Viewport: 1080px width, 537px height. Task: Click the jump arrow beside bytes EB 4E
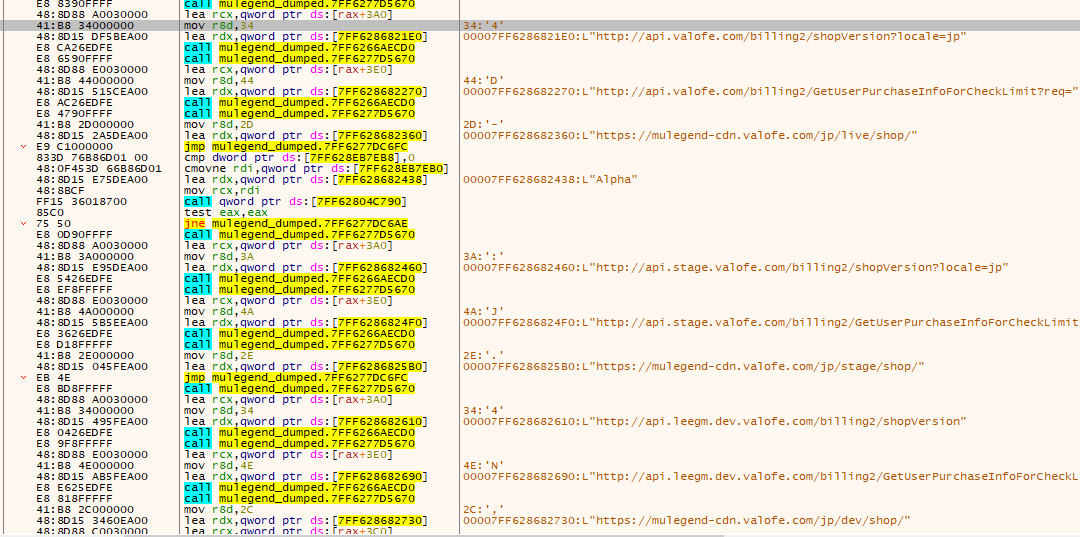(25, 378)
